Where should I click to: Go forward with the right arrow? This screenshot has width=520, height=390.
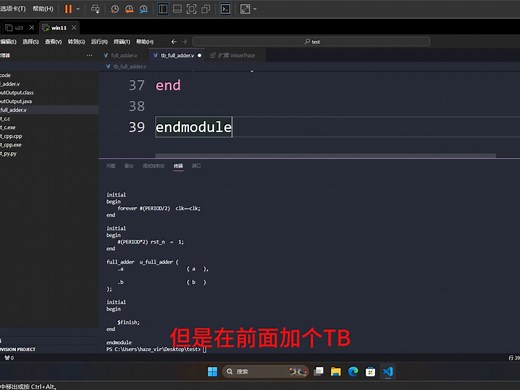point(185,42)
